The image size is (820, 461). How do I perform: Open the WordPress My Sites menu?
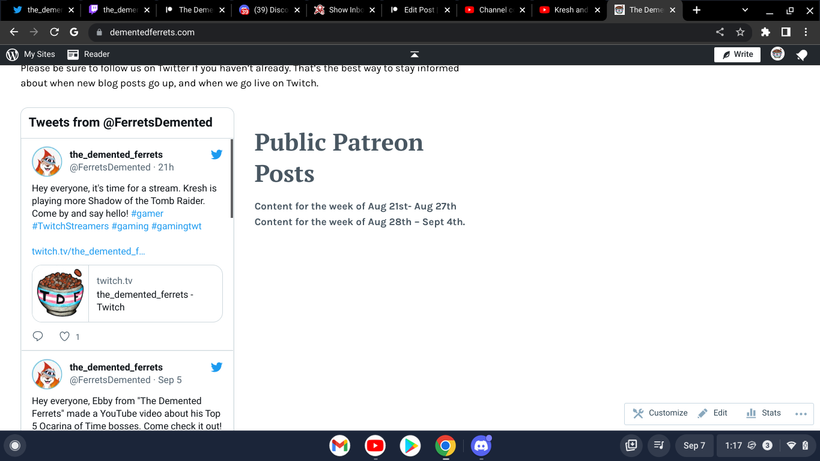point(30,54)
